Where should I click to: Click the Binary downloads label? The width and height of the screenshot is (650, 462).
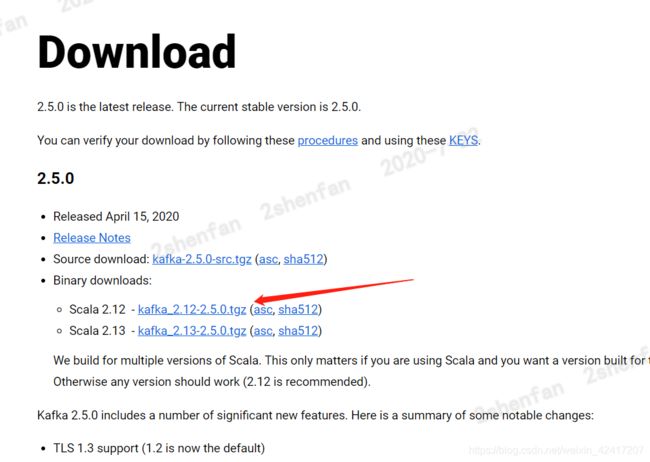pyautogui.click(x=102, y=280)
